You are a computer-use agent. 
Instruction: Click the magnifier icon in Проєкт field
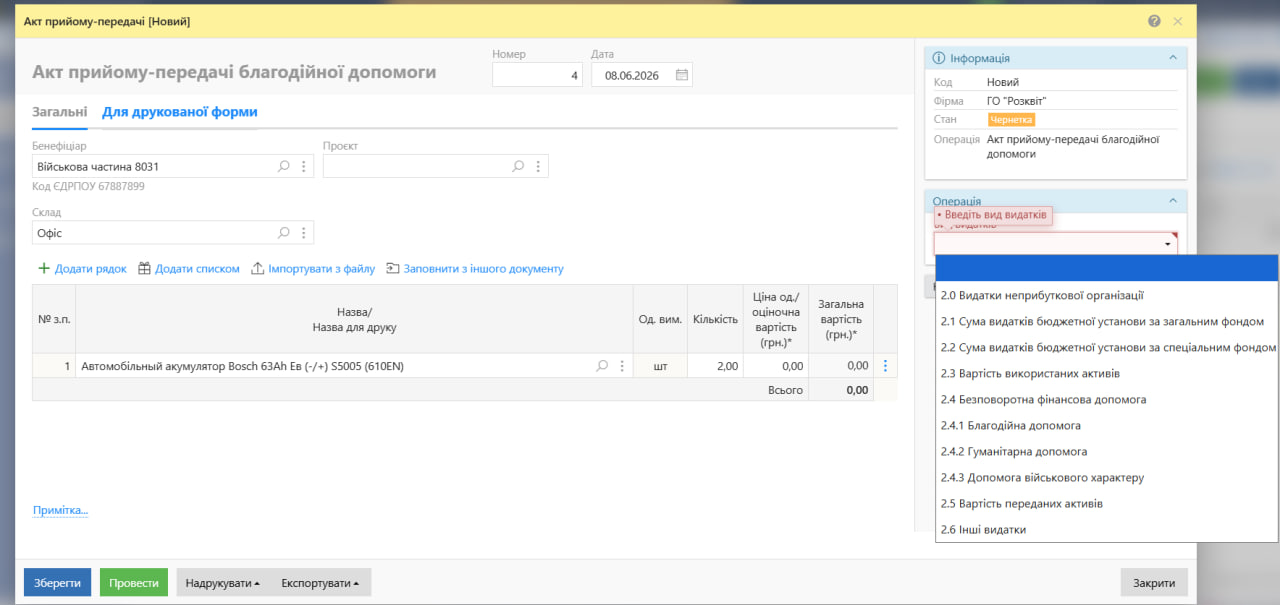point(518,166)
